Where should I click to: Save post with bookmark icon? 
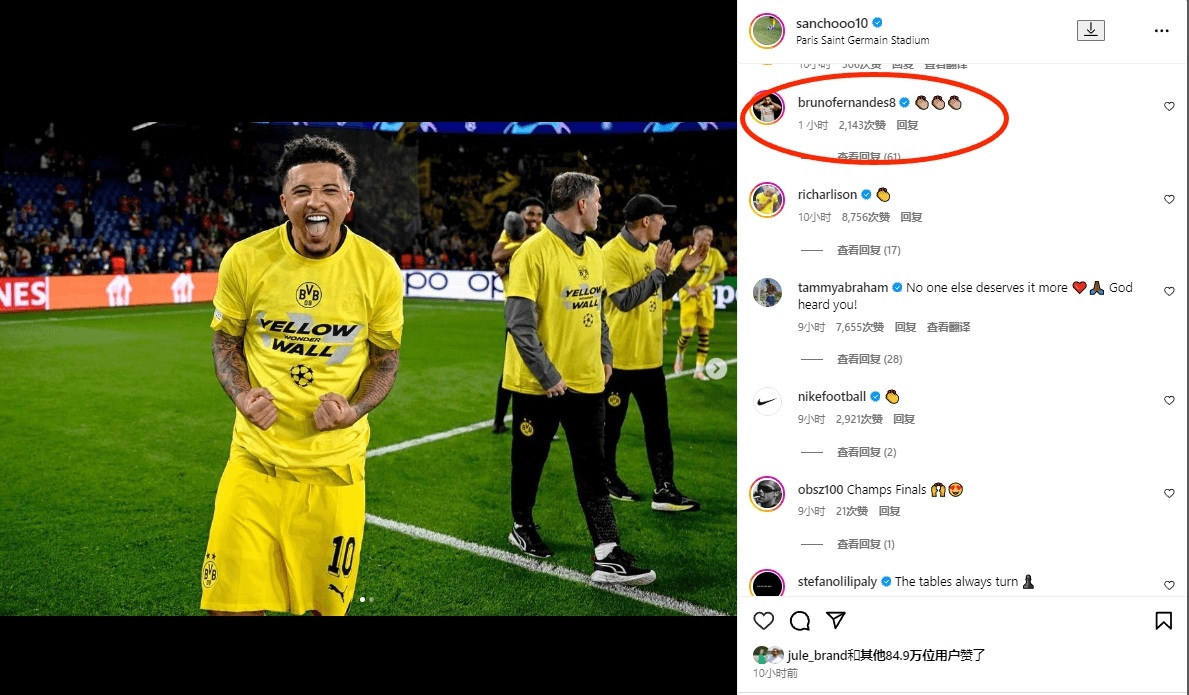1163,621
